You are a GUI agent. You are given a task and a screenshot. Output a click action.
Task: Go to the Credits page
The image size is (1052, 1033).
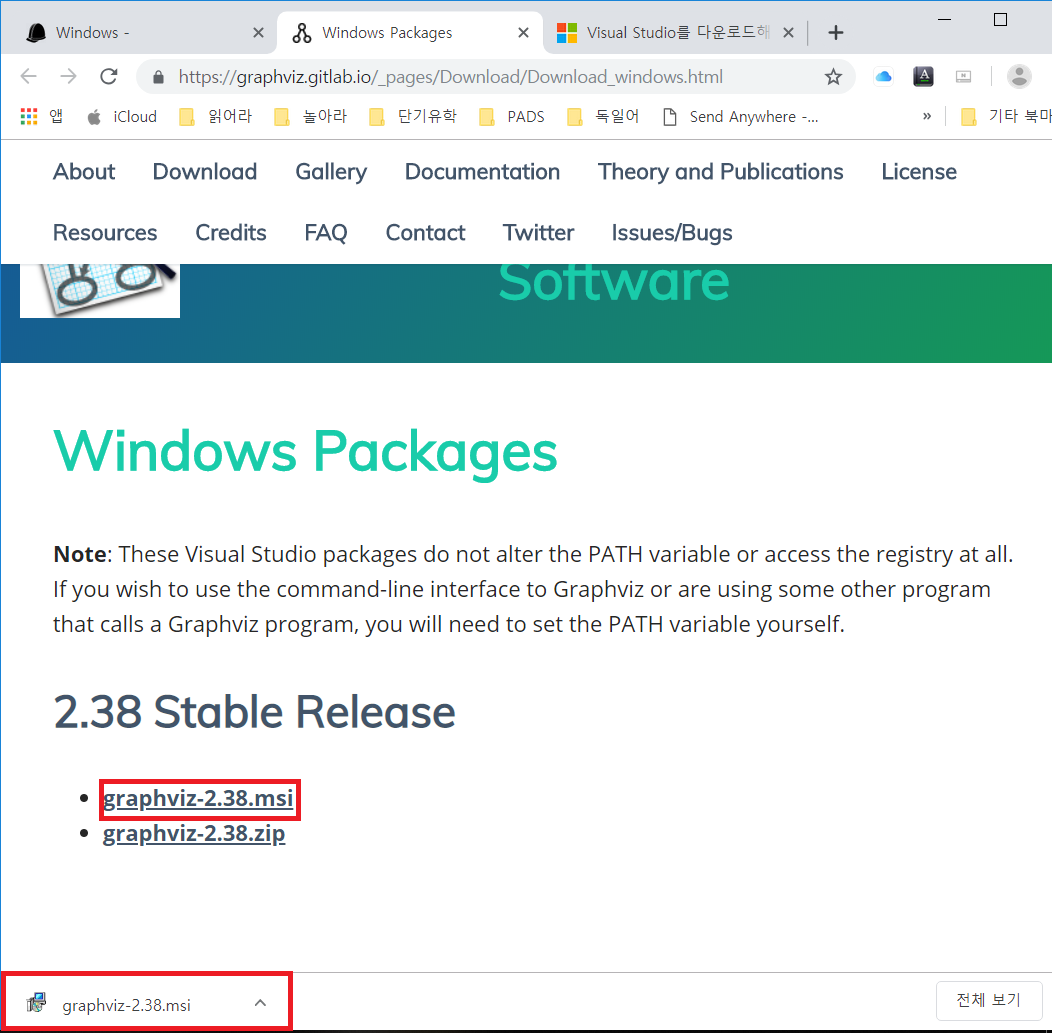pos(230,233)
